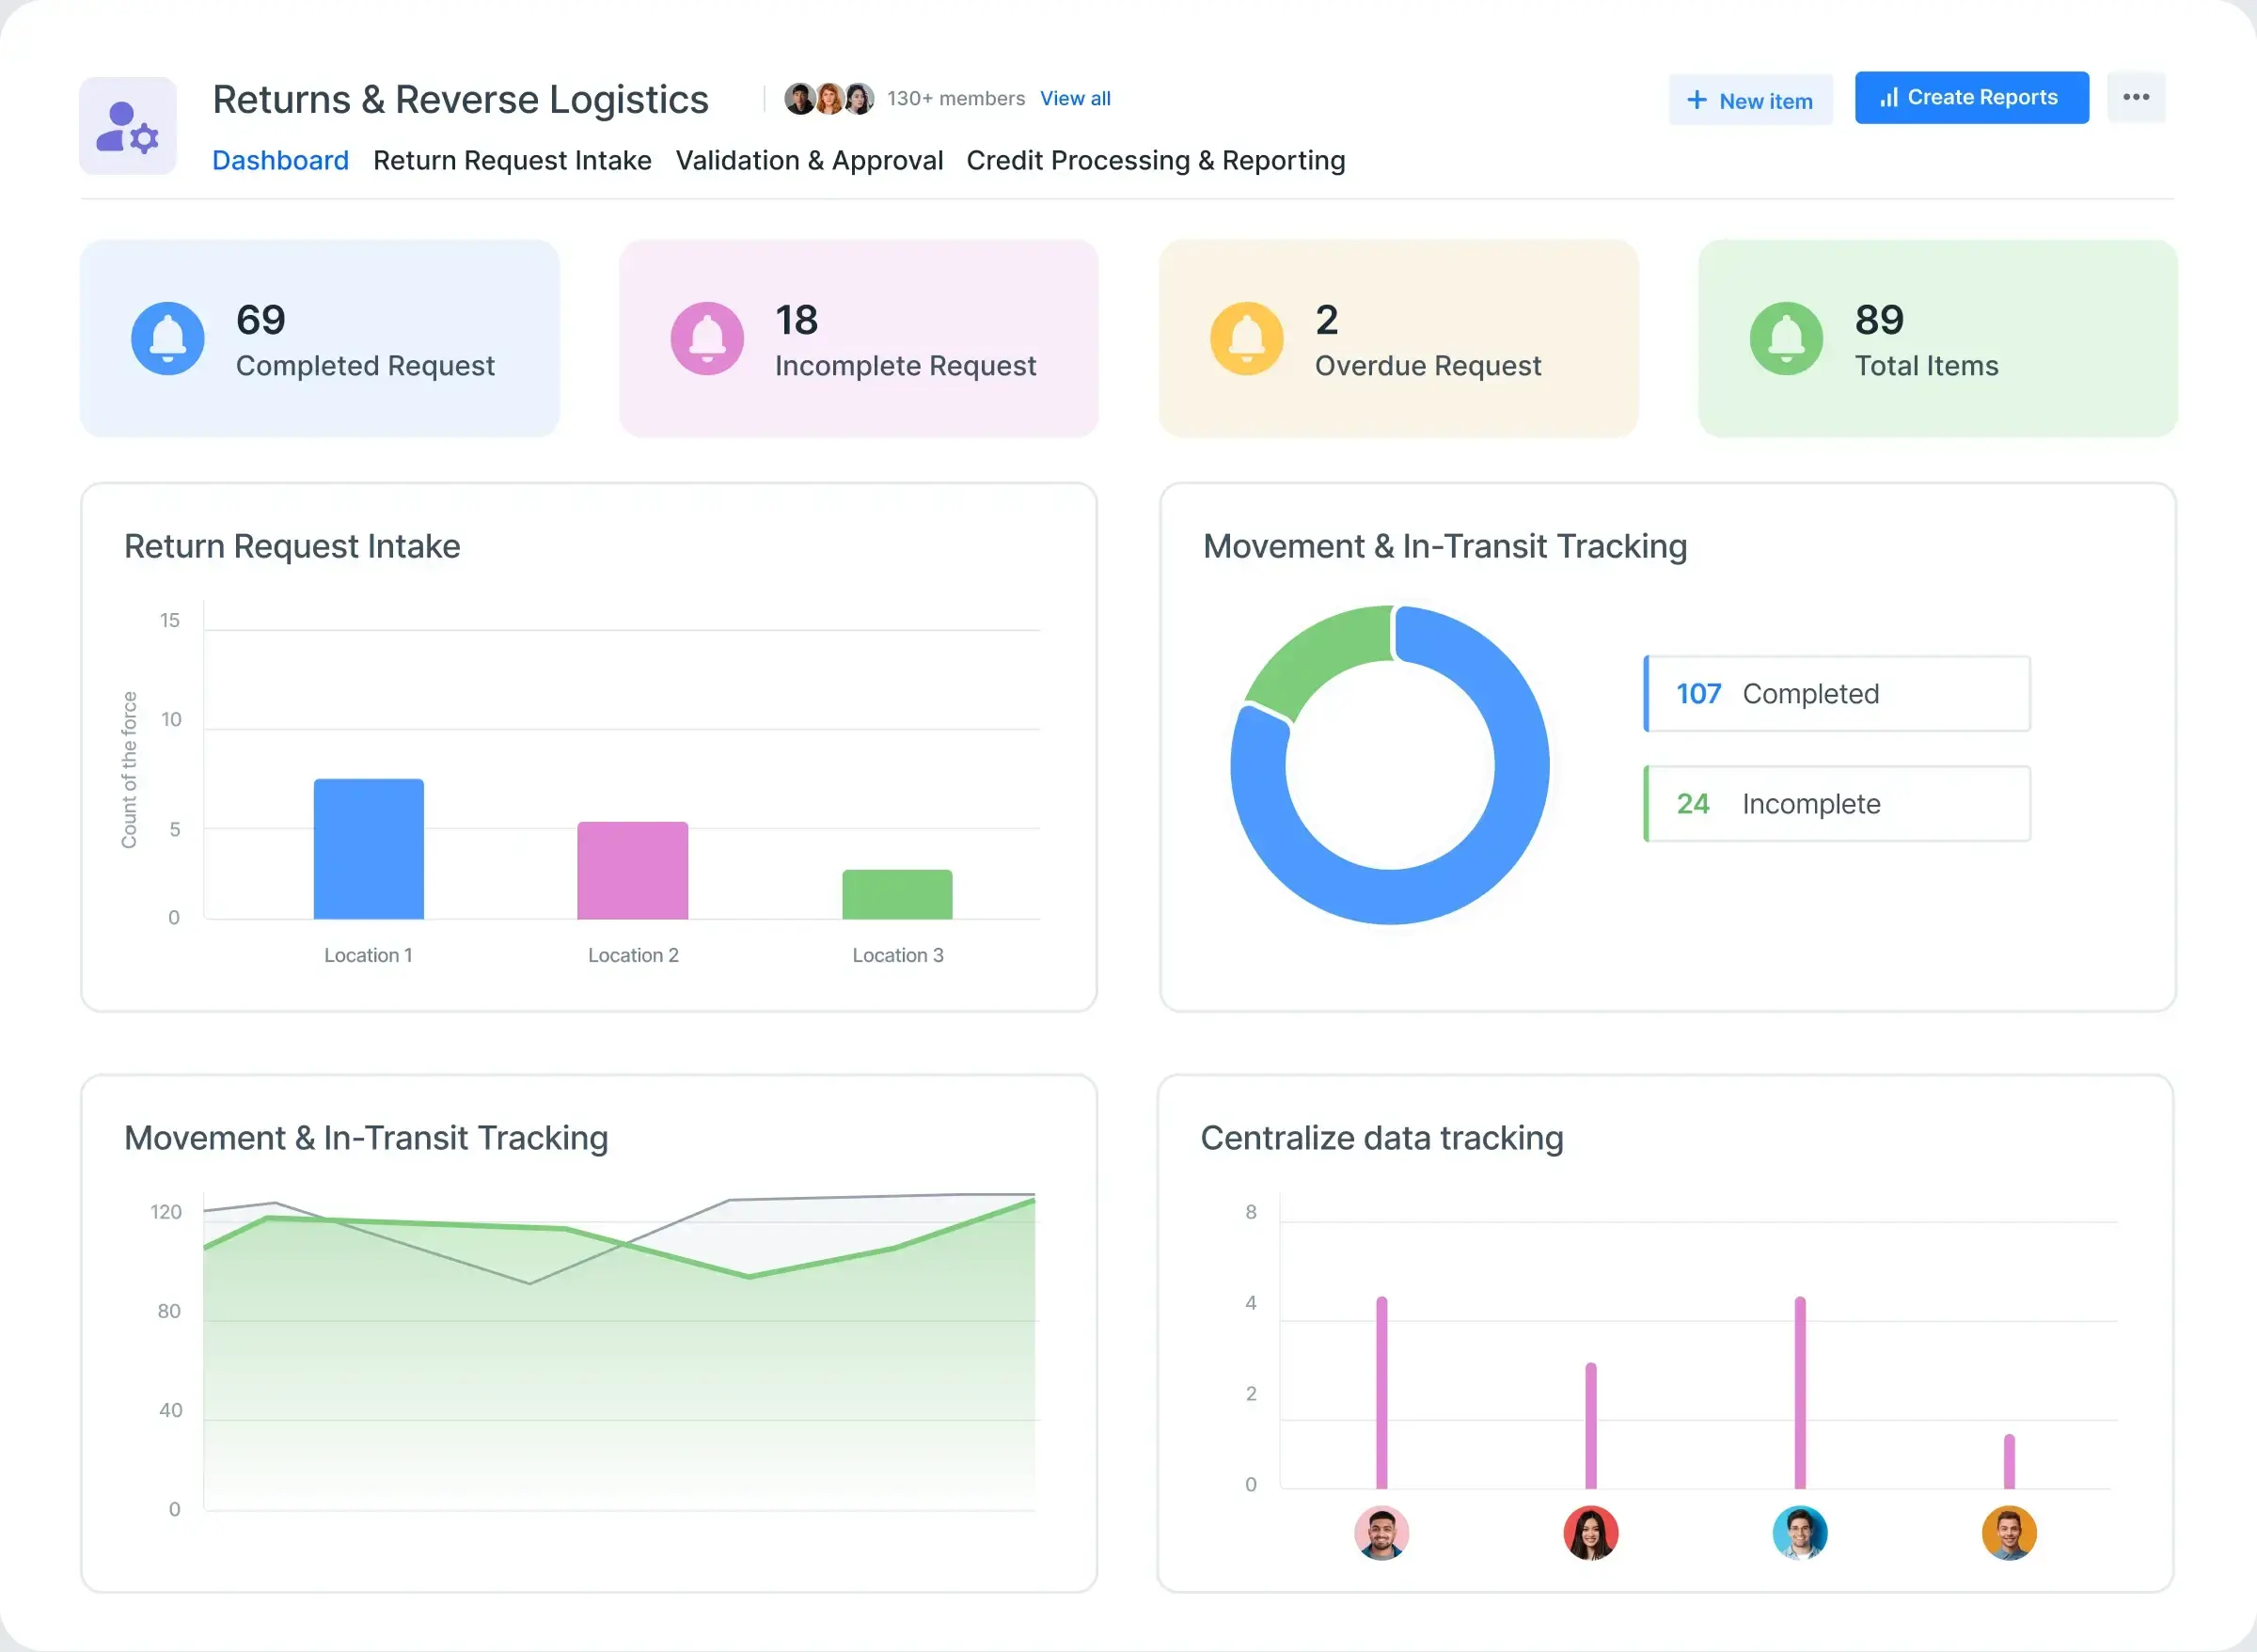Viewport: 2257px width, 1652px height.
Task: Click the blue bell on Completed Request card
Action: click(x=168, y=338)
